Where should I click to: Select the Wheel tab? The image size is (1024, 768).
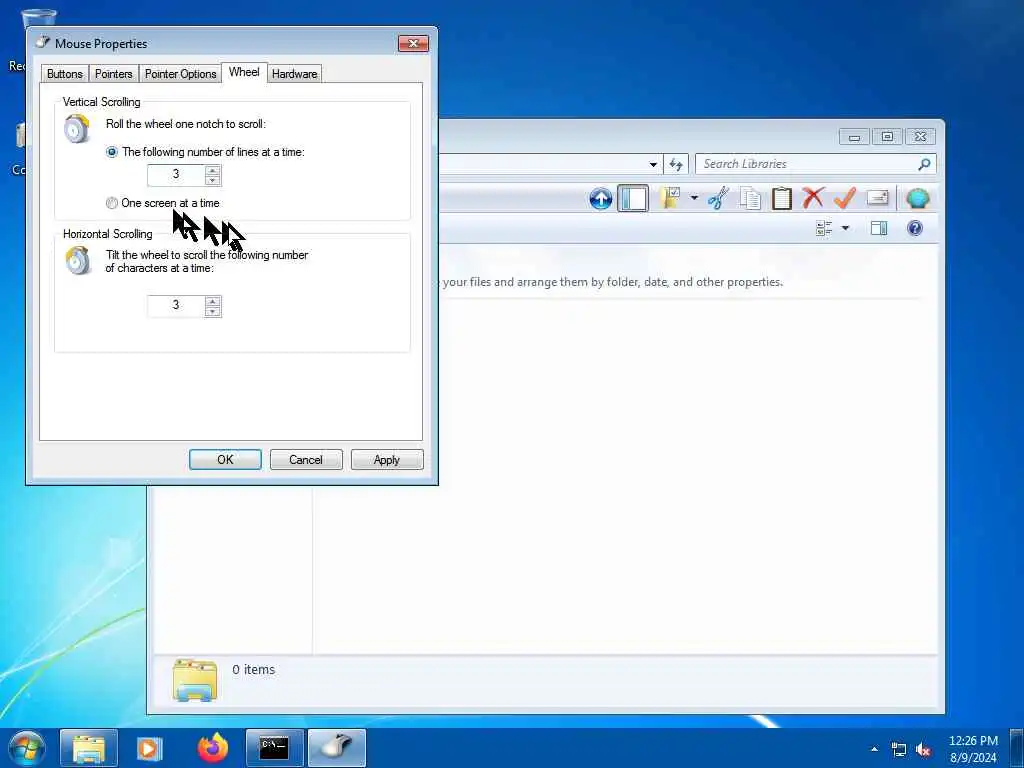pyautogui.click(x=244, y=72)
